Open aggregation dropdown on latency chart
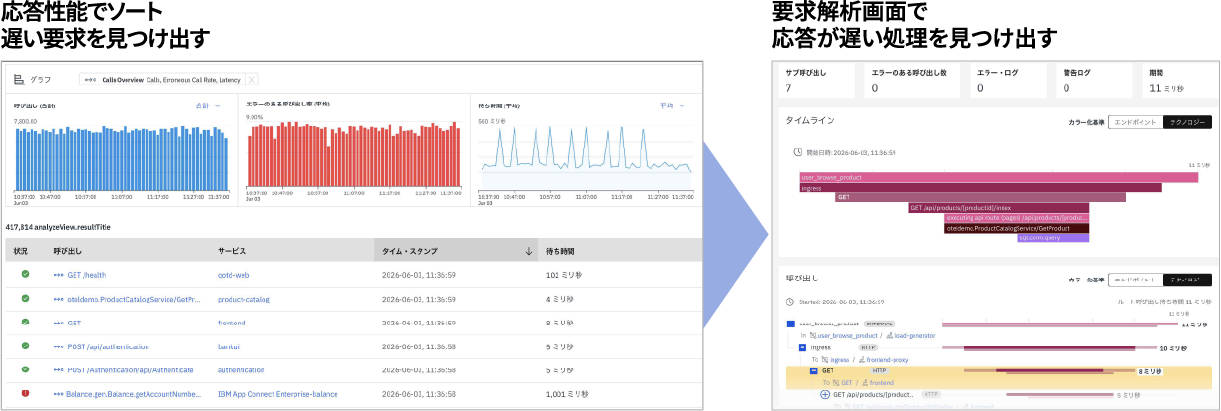 (x=671, y=105)
